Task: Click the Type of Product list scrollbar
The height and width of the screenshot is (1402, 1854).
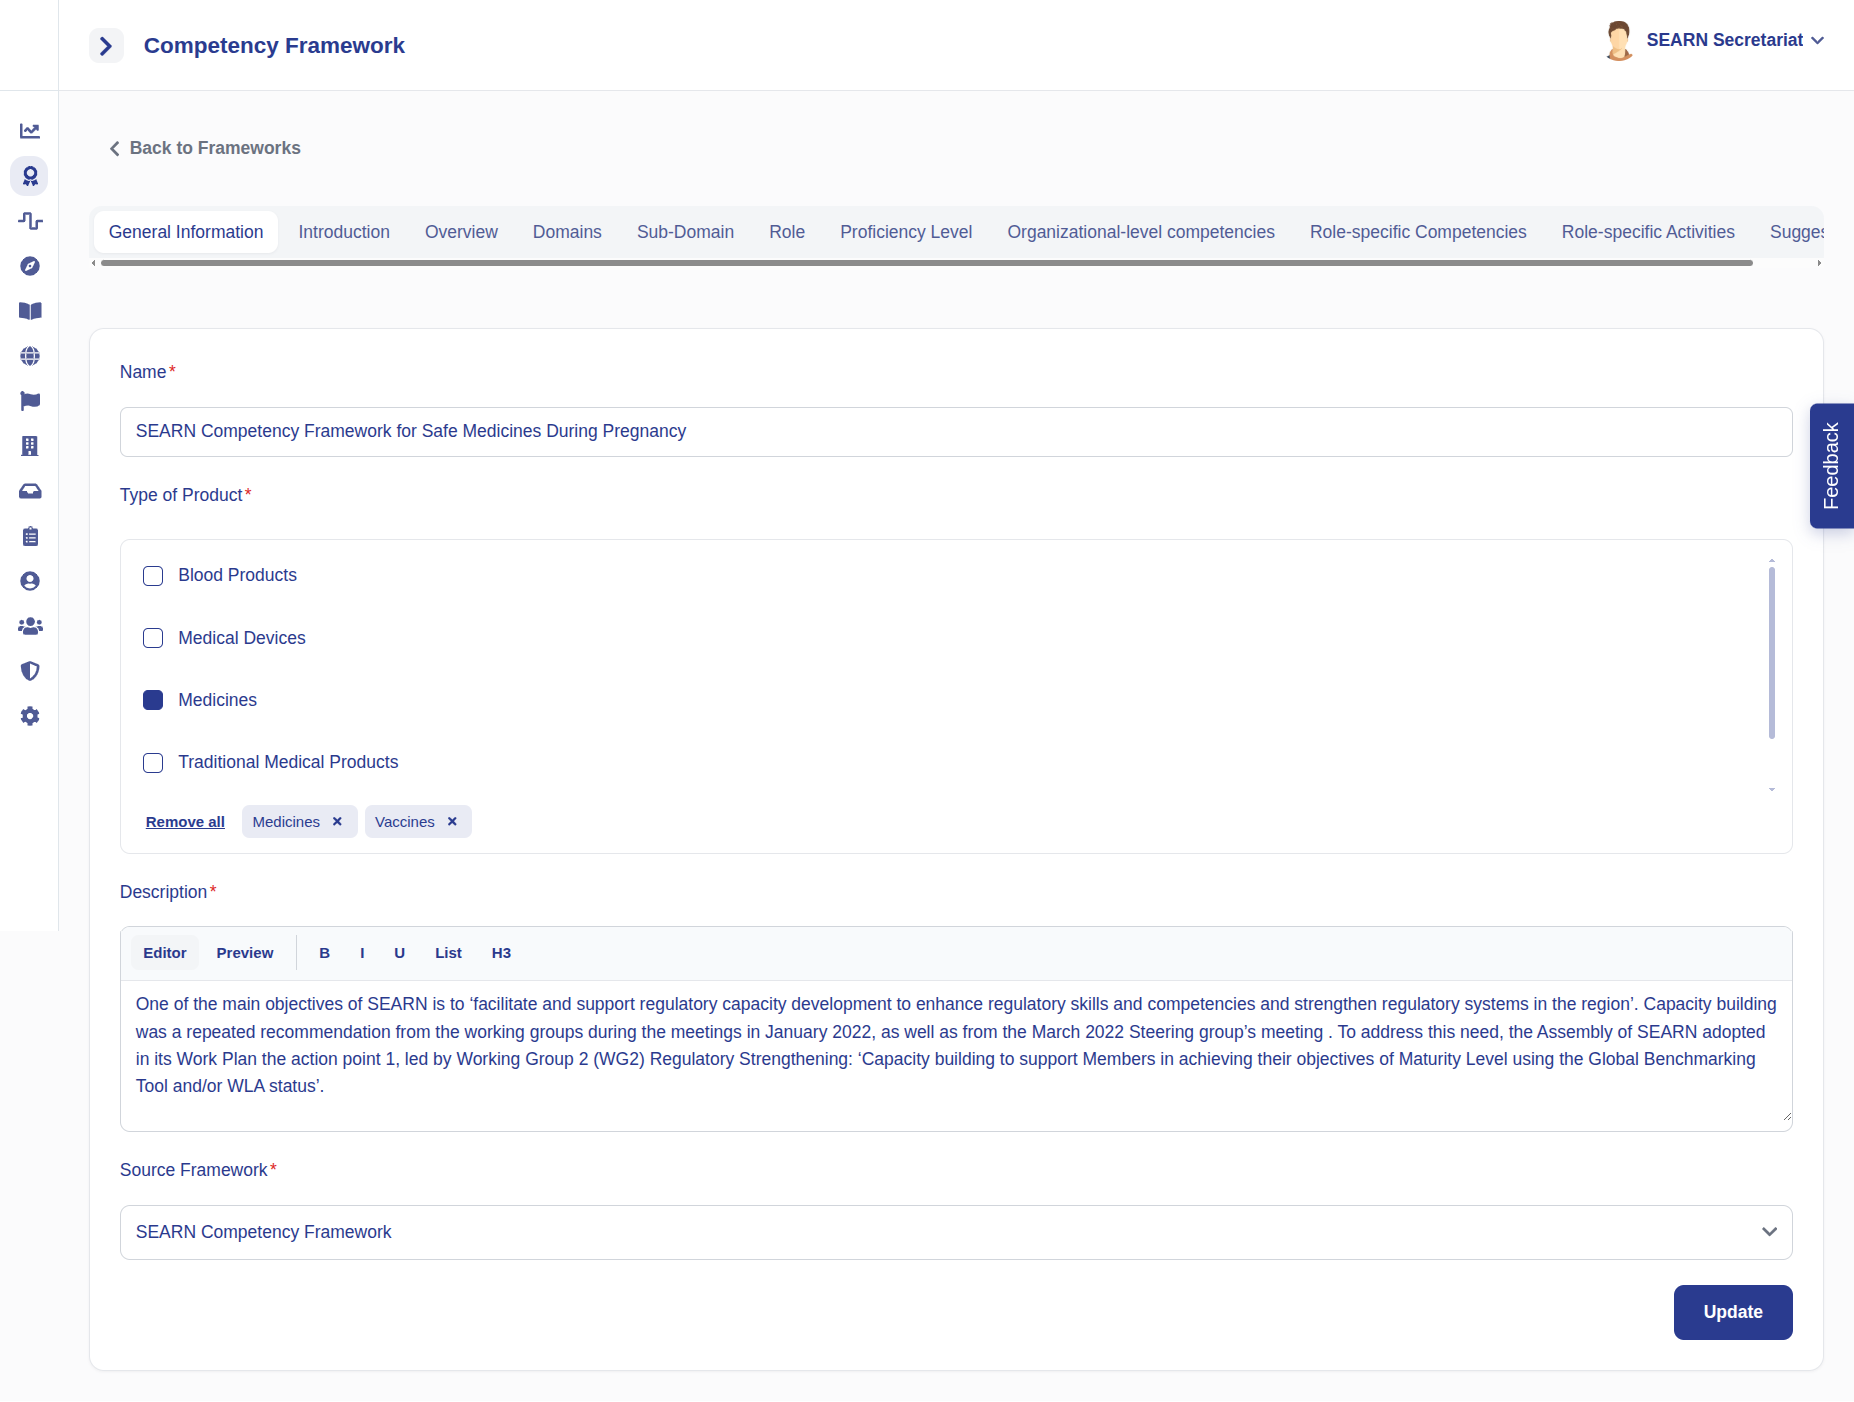Action: pyautogui.click(x=1771, y=653)
